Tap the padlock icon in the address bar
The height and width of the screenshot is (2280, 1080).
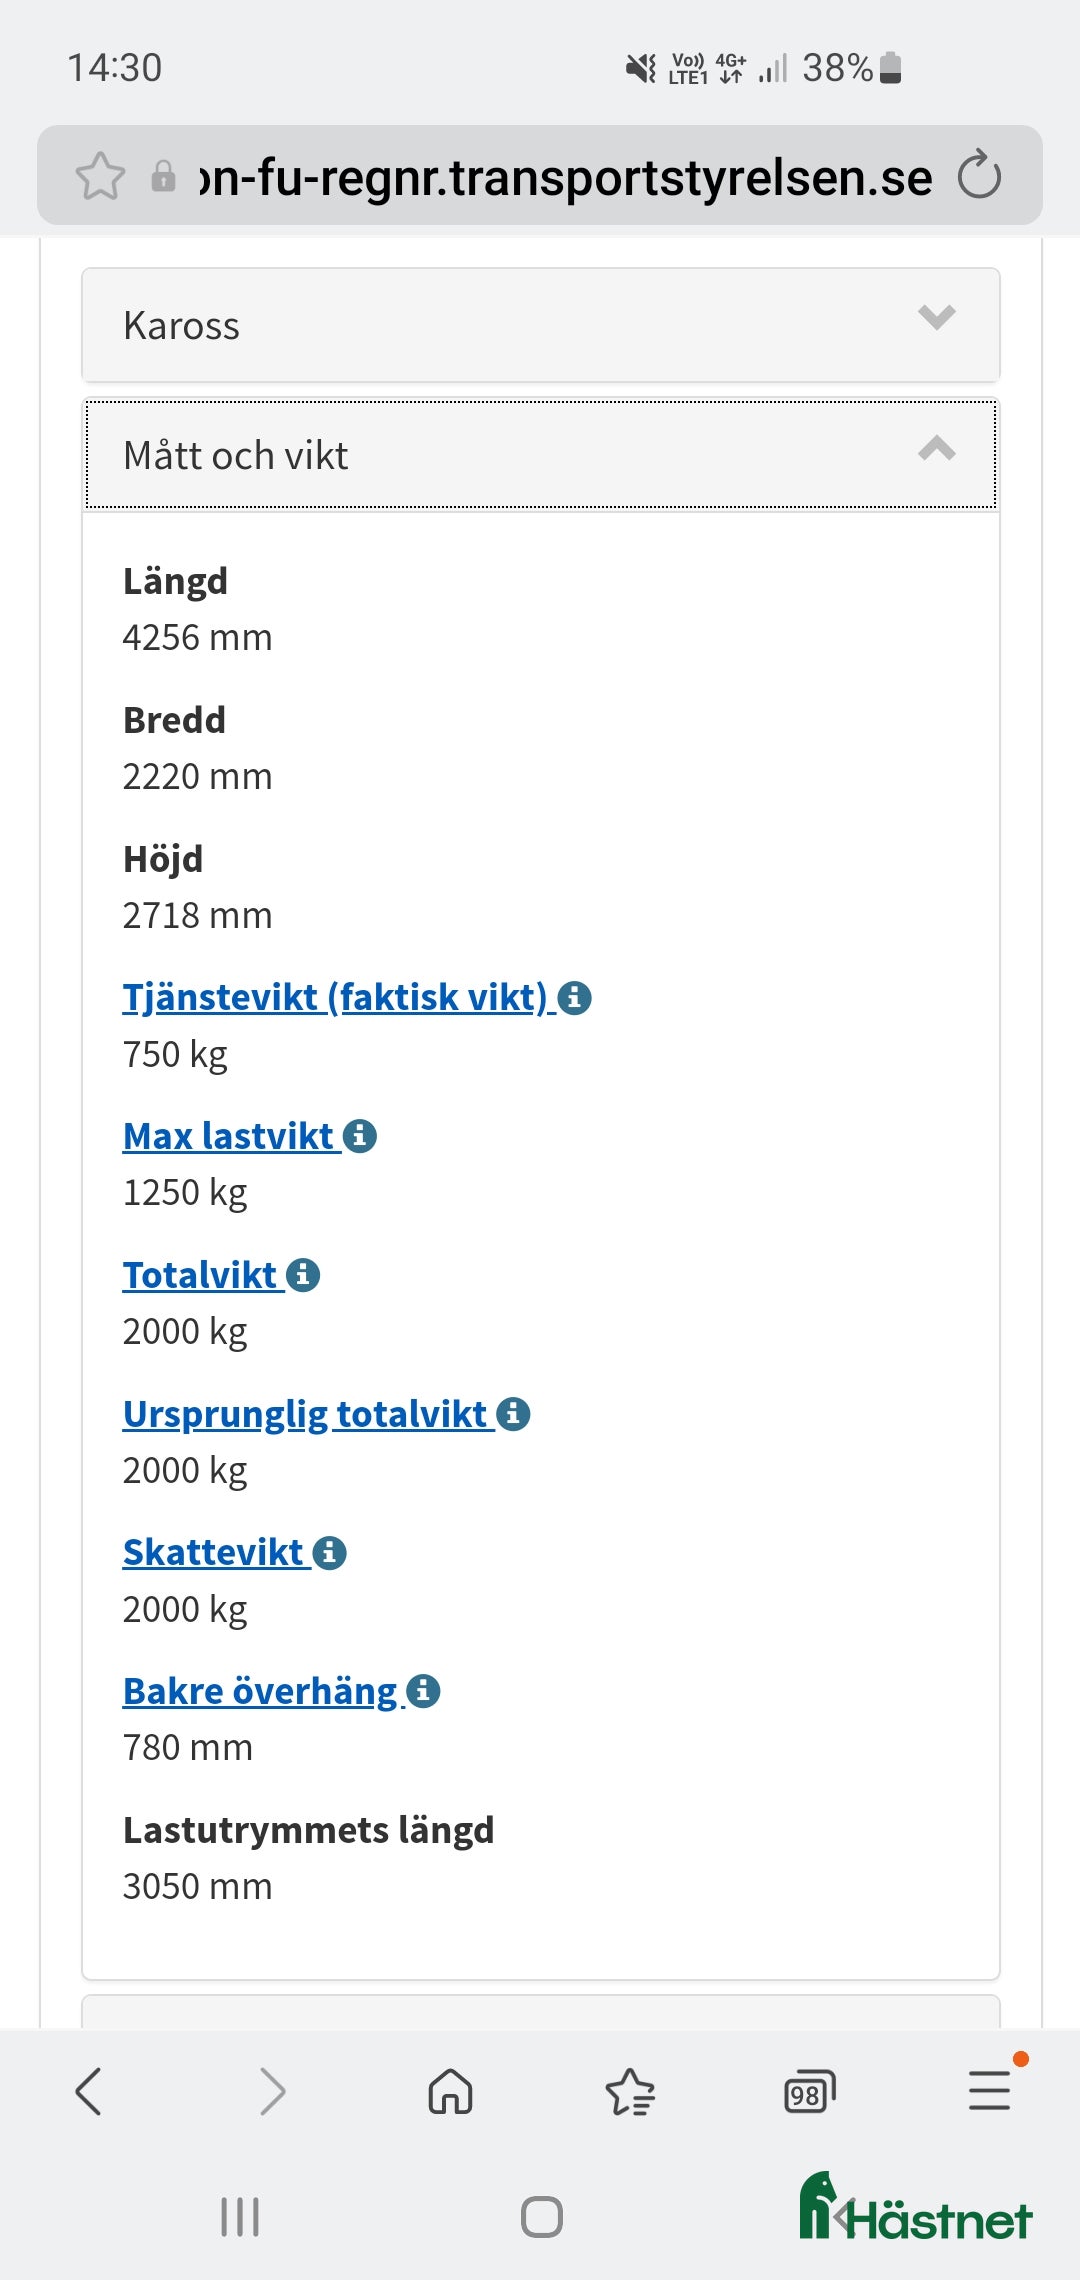pos(163,175)
